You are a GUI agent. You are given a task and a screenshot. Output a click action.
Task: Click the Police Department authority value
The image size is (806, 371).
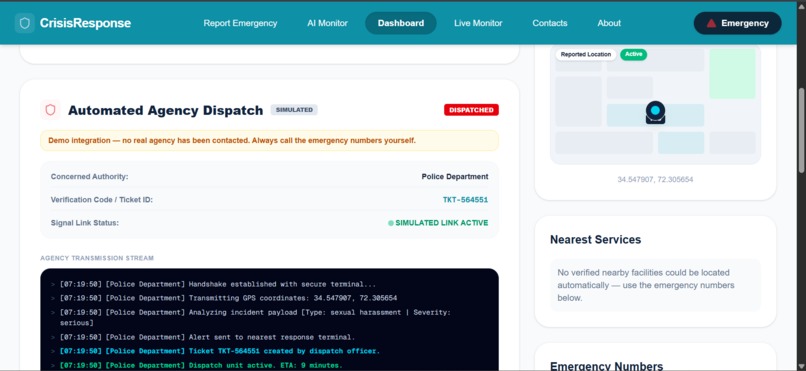point(455,177)
